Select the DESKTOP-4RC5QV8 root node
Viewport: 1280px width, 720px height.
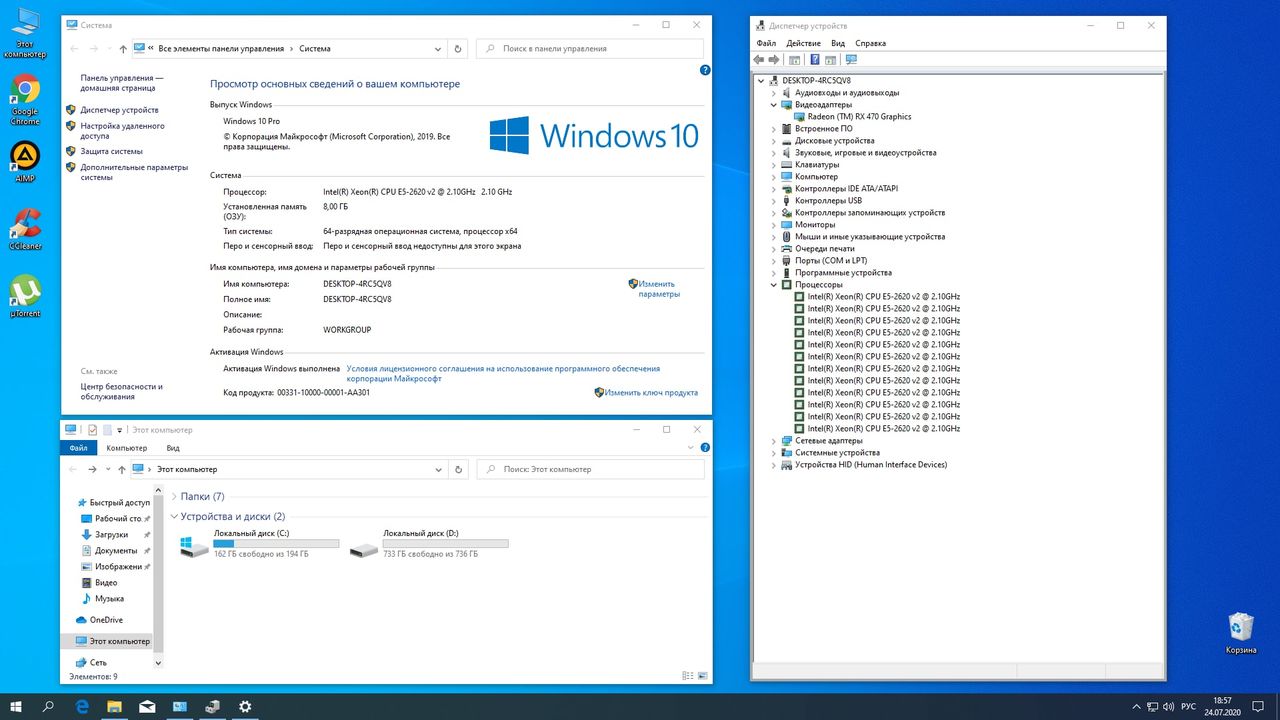tap(816, 81)
